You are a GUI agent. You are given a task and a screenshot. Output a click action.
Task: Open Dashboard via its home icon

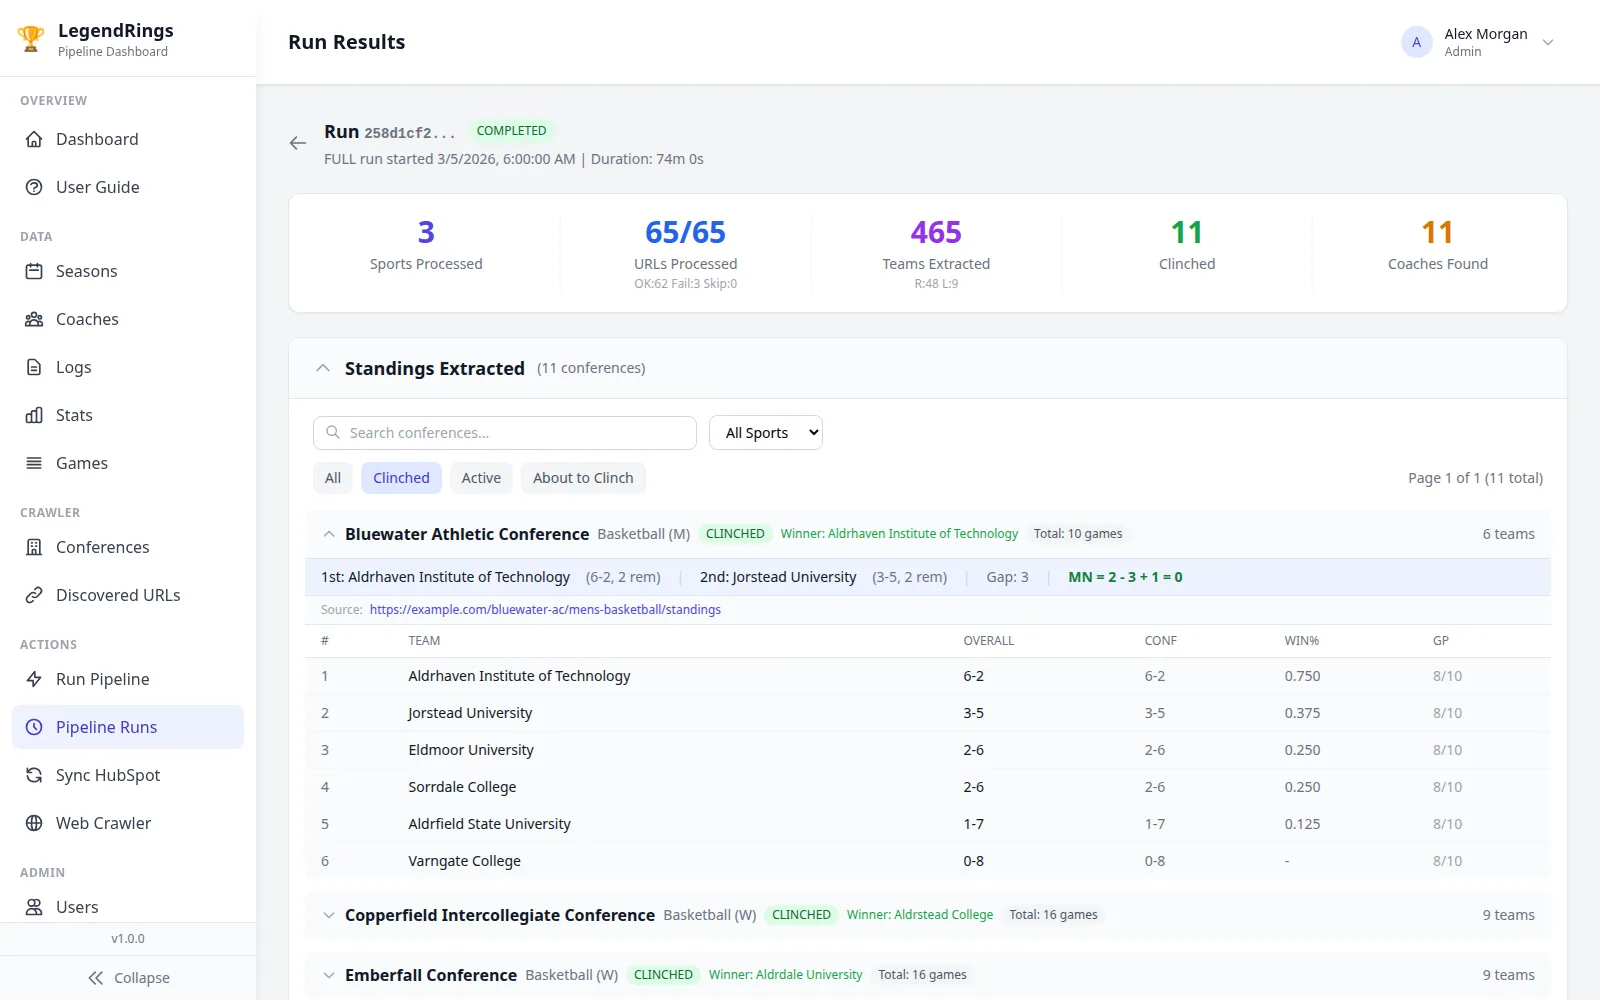tap(34, 139)
